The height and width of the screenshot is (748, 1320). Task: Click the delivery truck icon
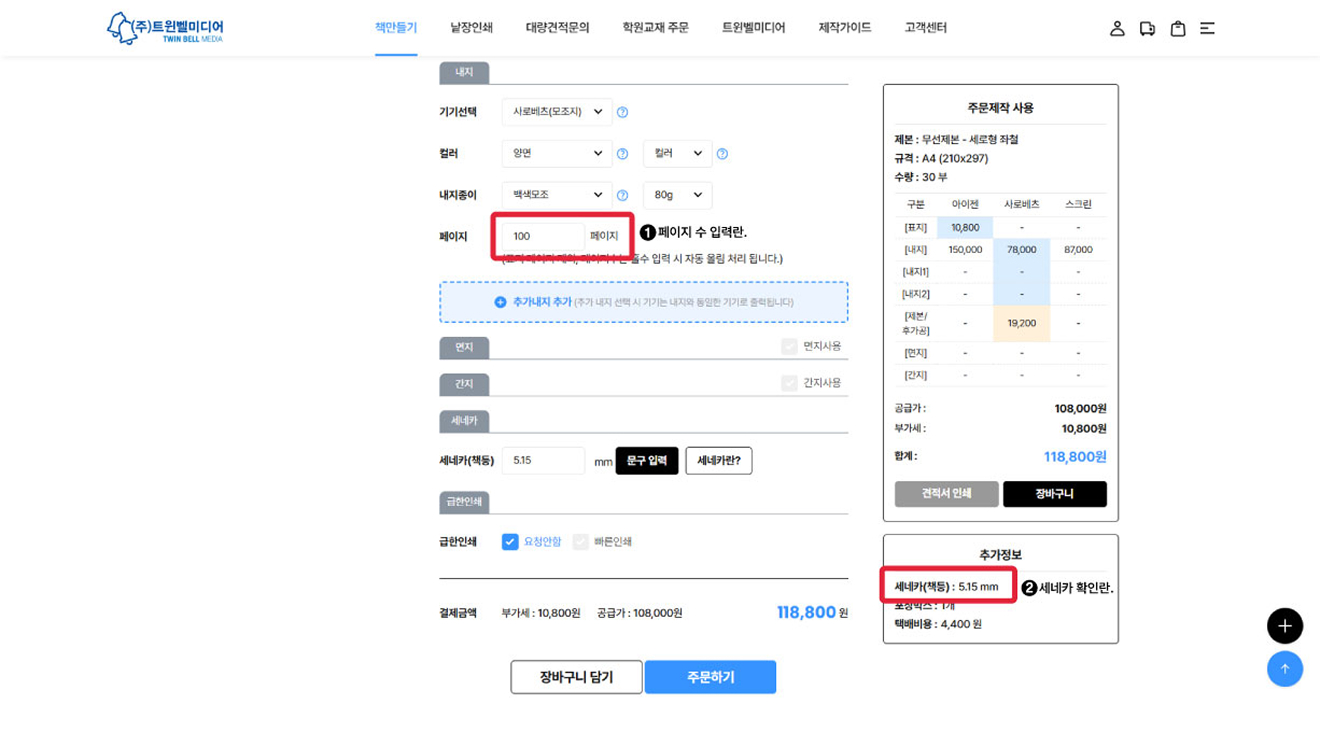coord(1147,29)
